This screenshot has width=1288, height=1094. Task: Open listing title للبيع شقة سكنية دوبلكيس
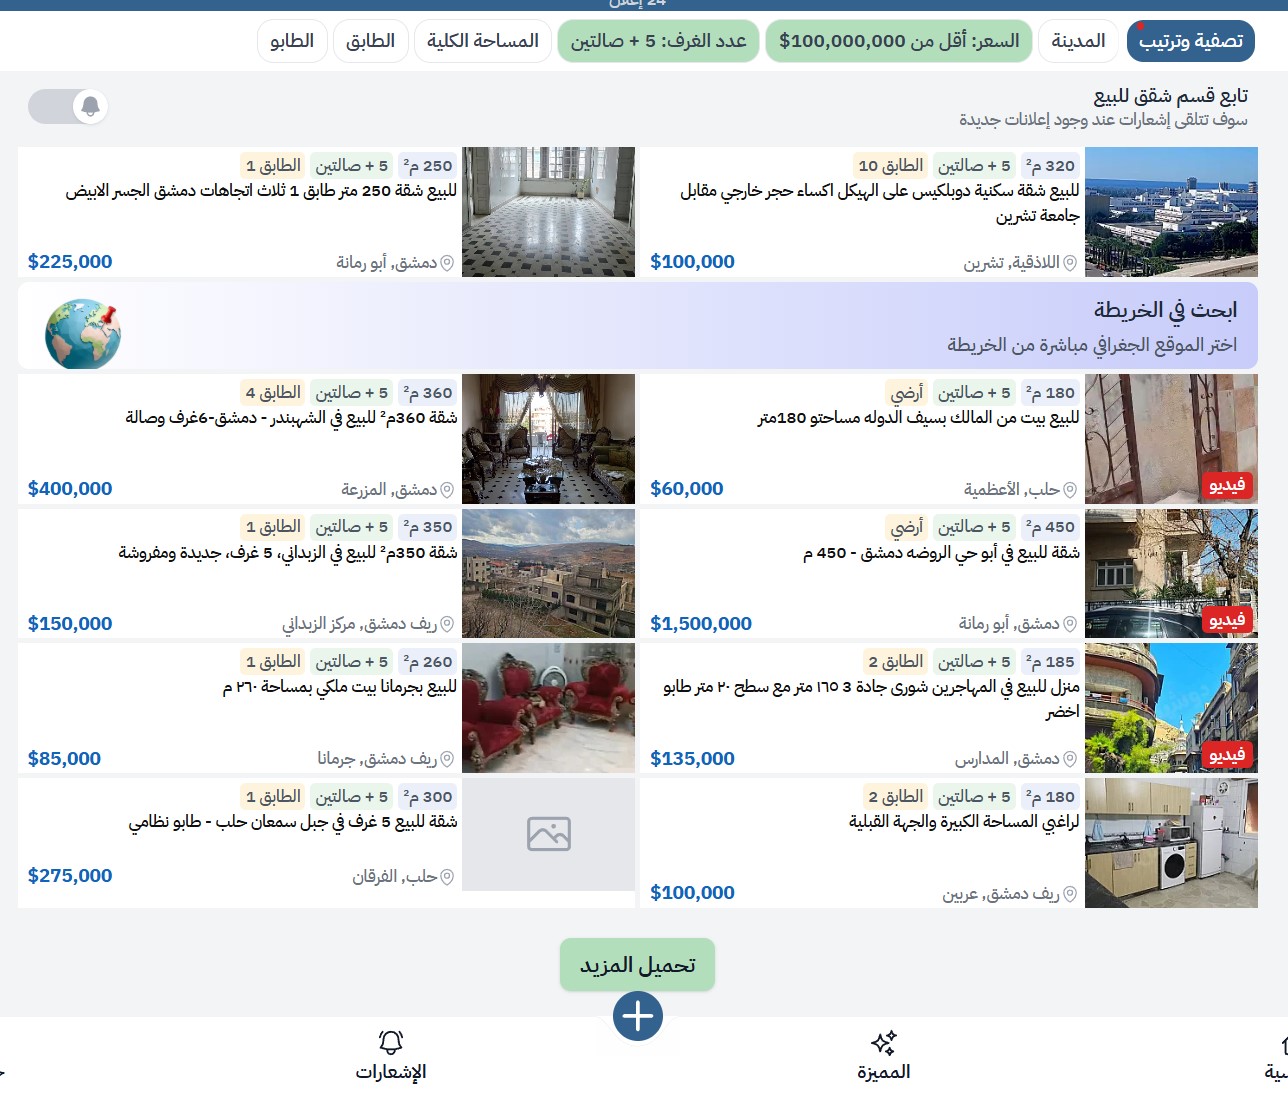(880, 203)
